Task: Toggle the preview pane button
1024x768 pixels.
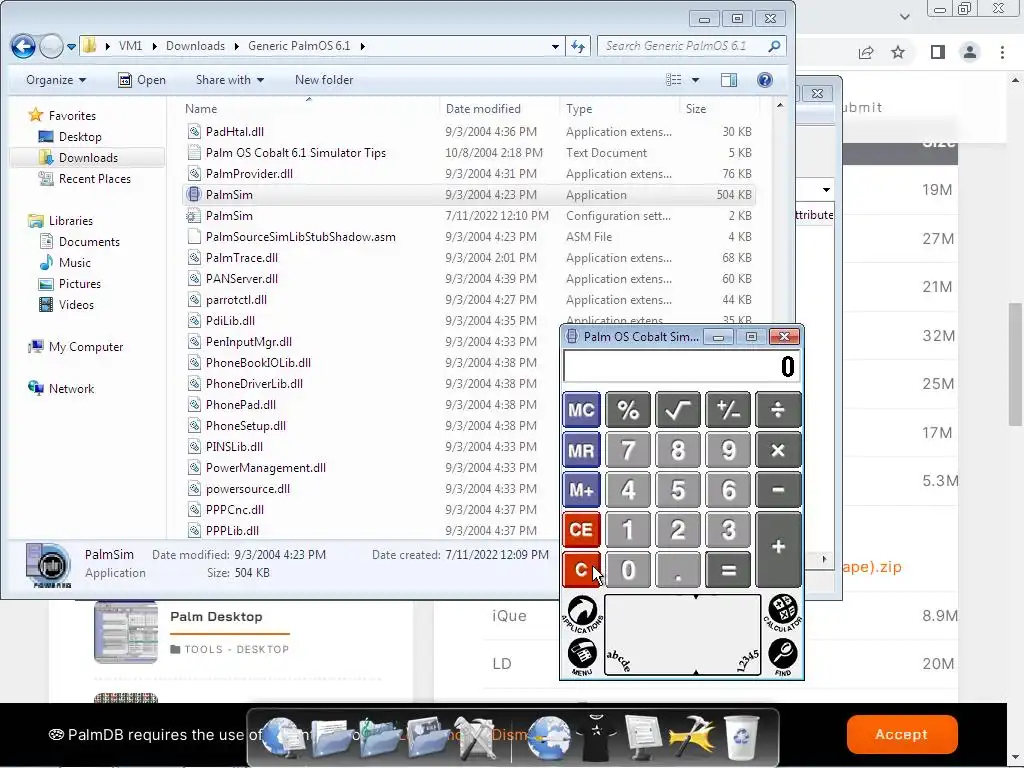Action: coord(729,80)
